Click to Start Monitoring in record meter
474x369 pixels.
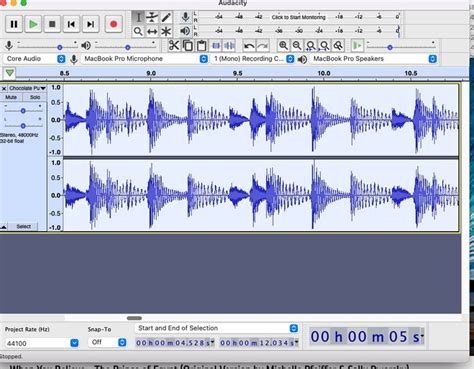298,17
